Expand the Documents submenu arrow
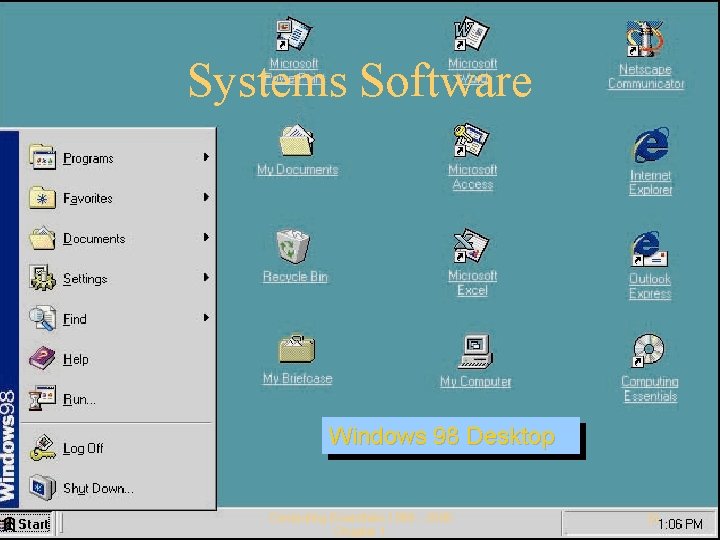Viewport: 720px width, 540px height. (206, 237)
